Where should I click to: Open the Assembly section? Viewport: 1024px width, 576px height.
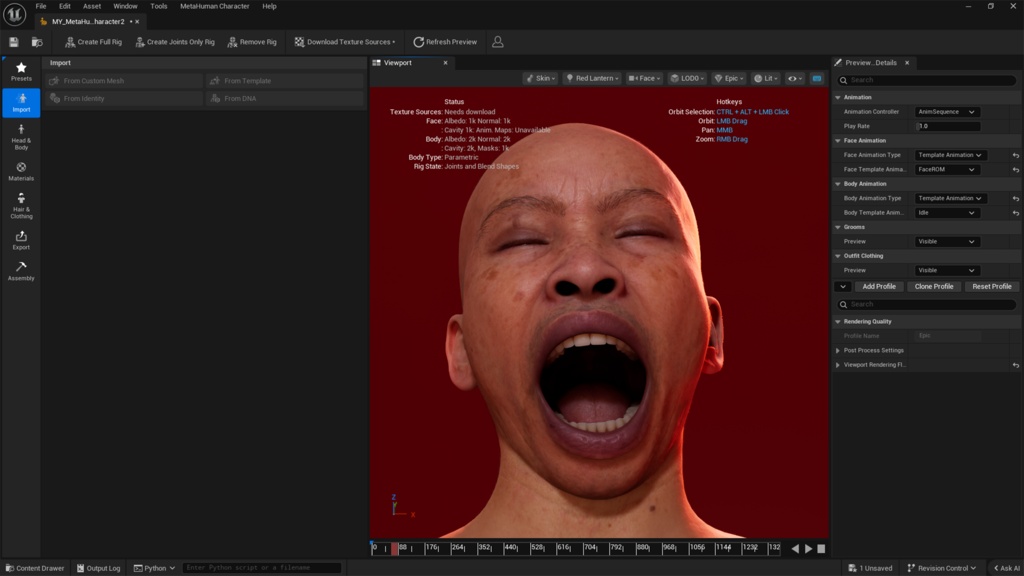tap(21, 271)
